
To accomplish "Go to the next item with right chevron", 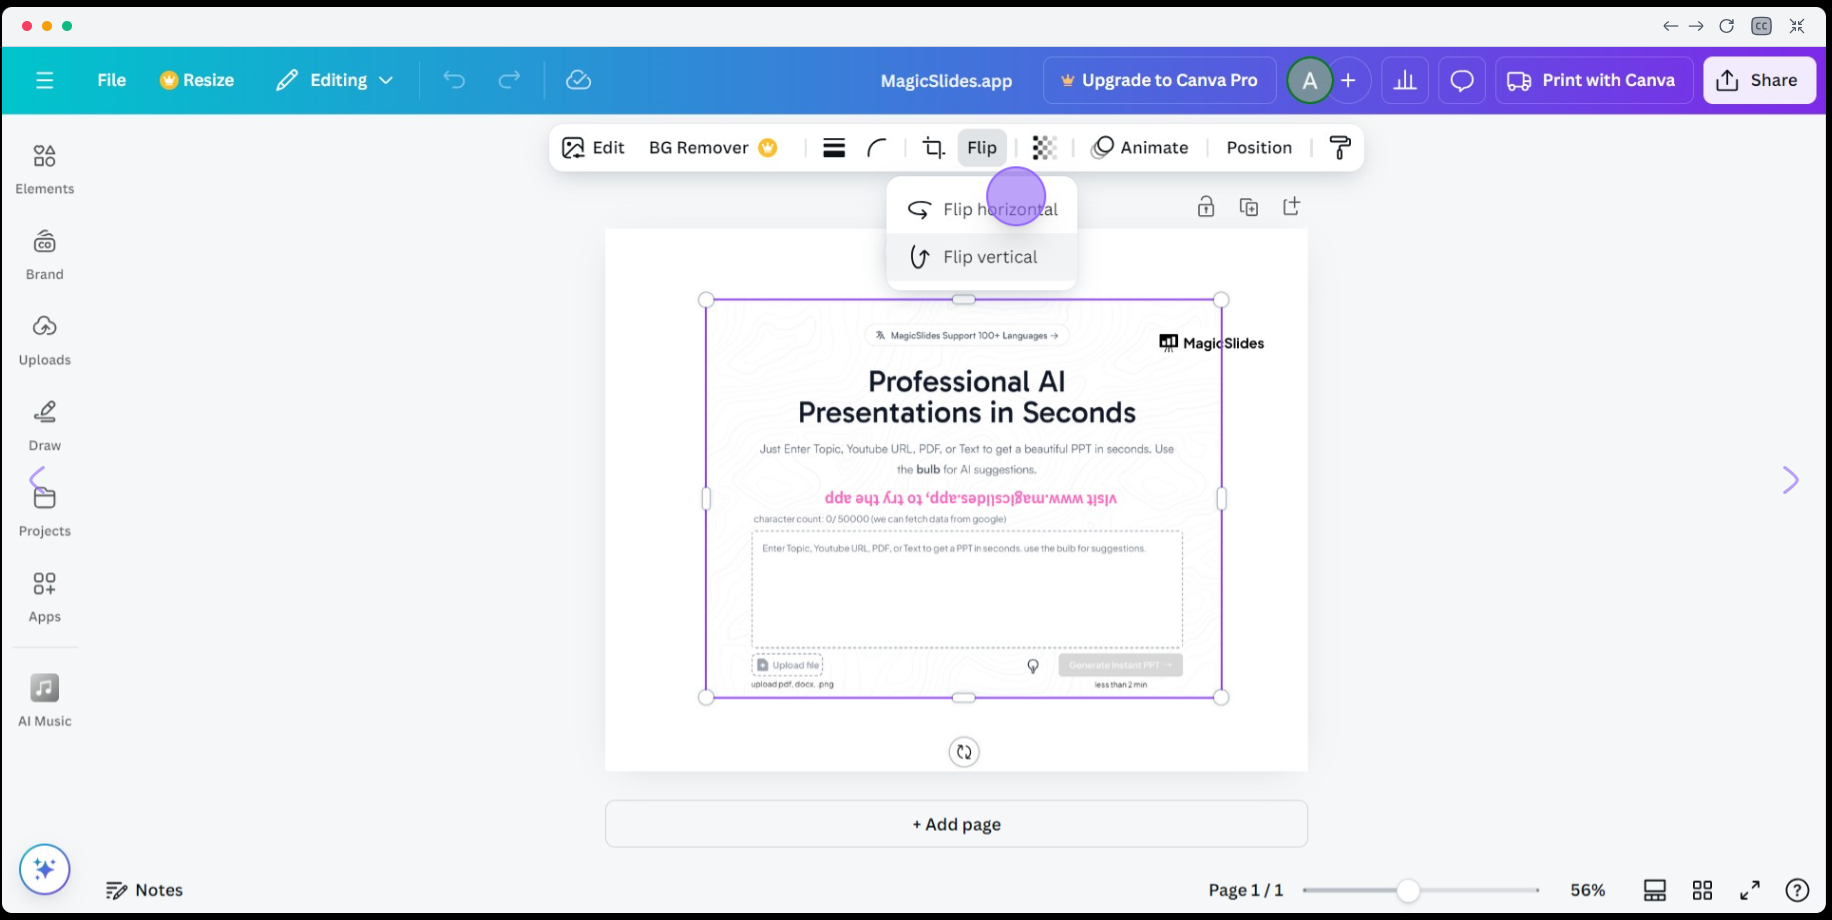I will point(1791,480).
